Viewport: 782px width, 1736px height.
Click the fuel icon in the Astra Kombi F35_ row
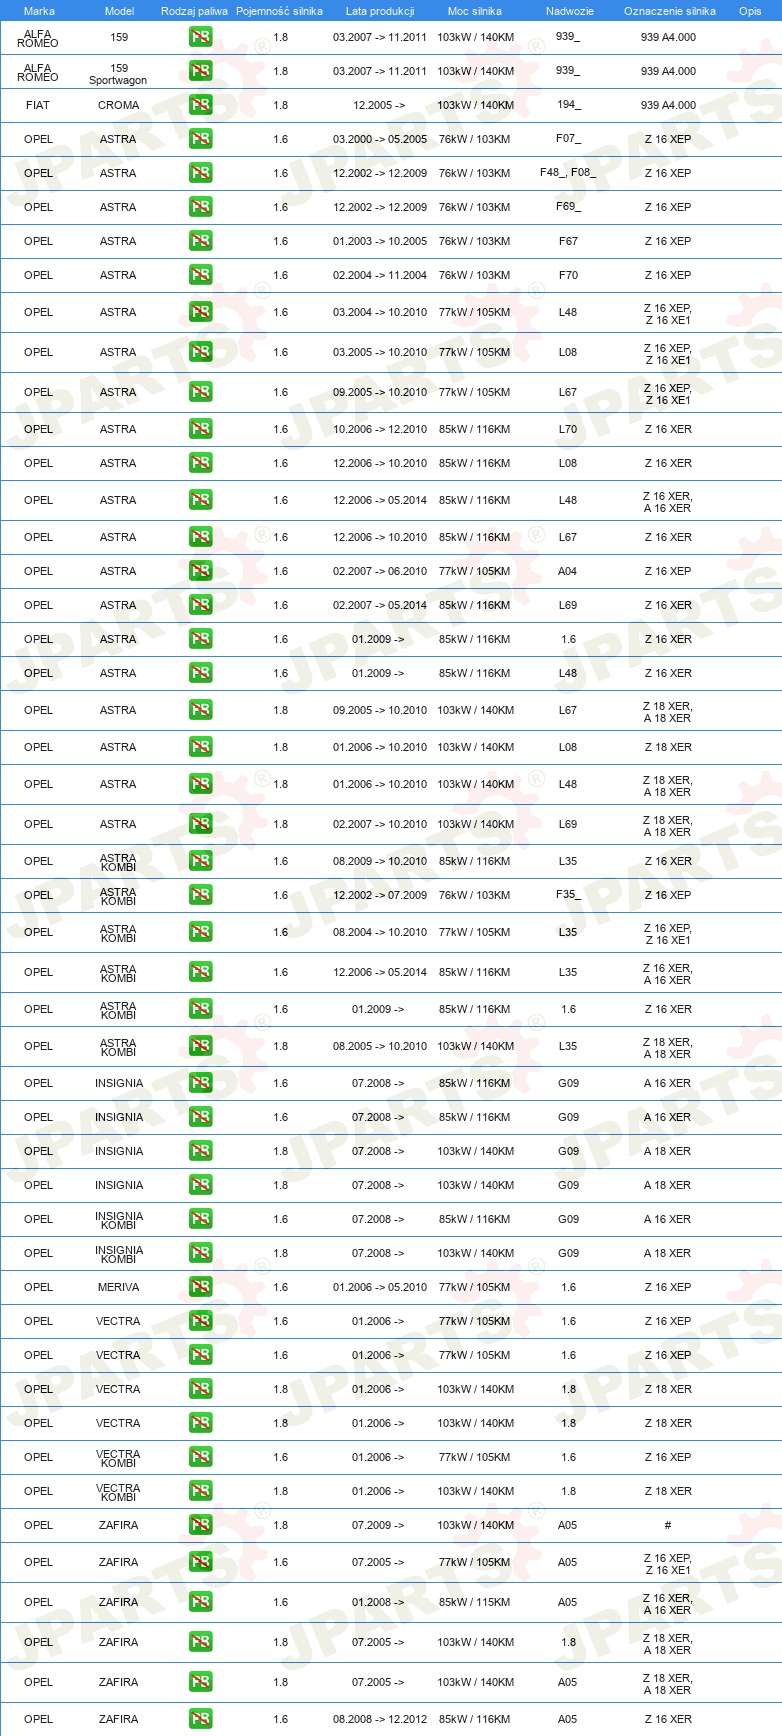coord(200,895)
